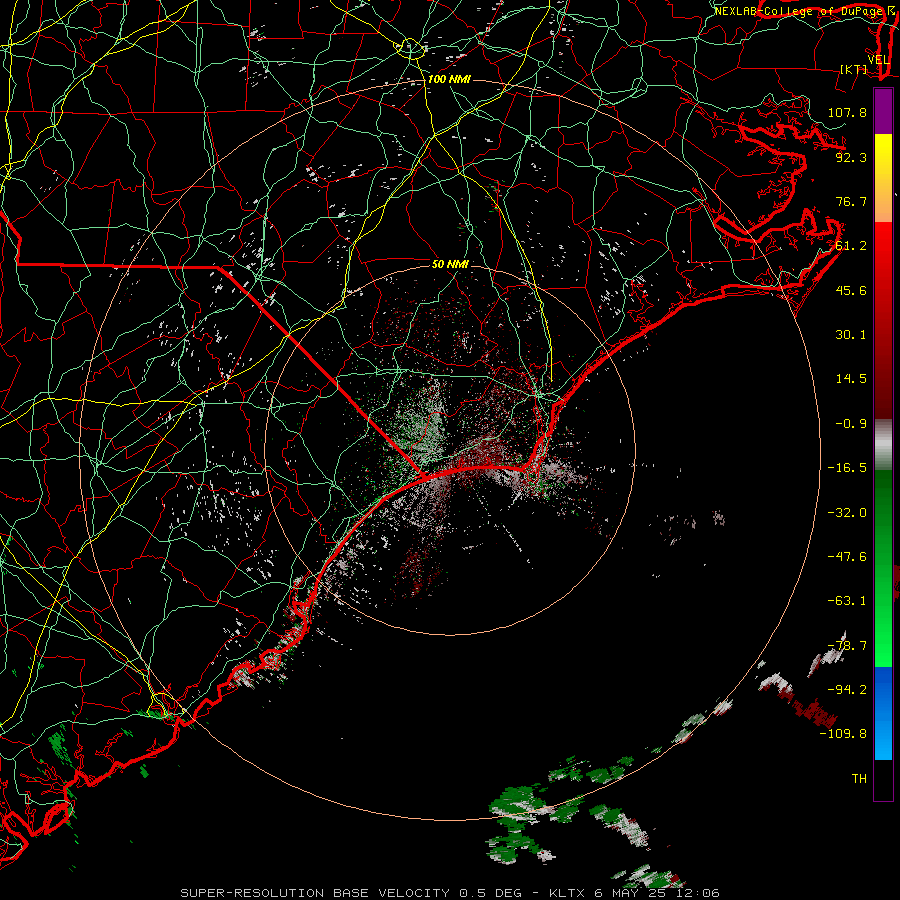Select the -32.0 legend value

tap(847, 513)
